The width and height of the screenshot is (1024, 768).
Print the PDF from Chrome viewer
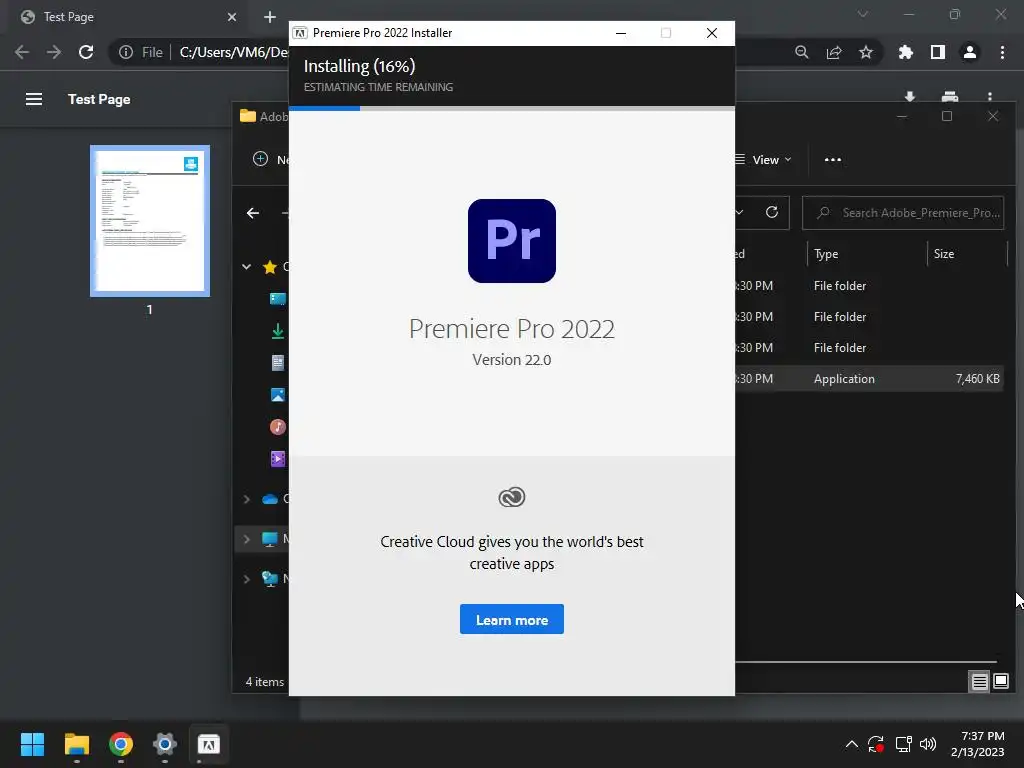[x=950, y=97]
